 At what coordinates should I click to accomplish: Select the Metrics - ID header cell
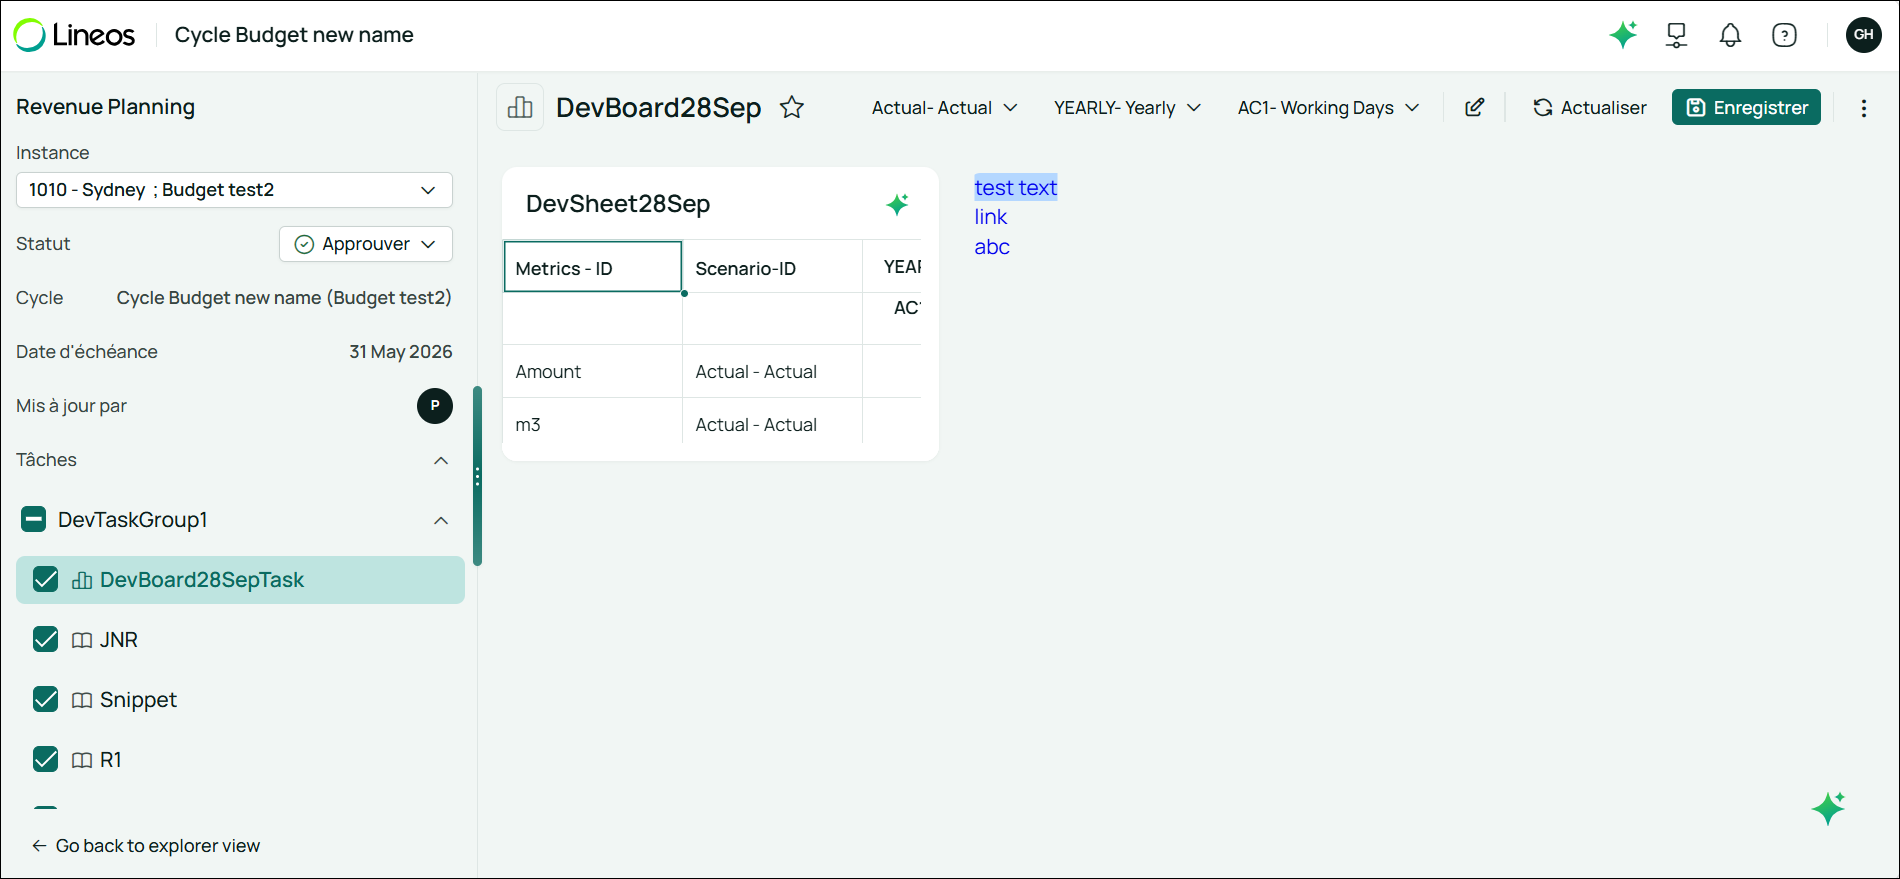tap(593, 267)
